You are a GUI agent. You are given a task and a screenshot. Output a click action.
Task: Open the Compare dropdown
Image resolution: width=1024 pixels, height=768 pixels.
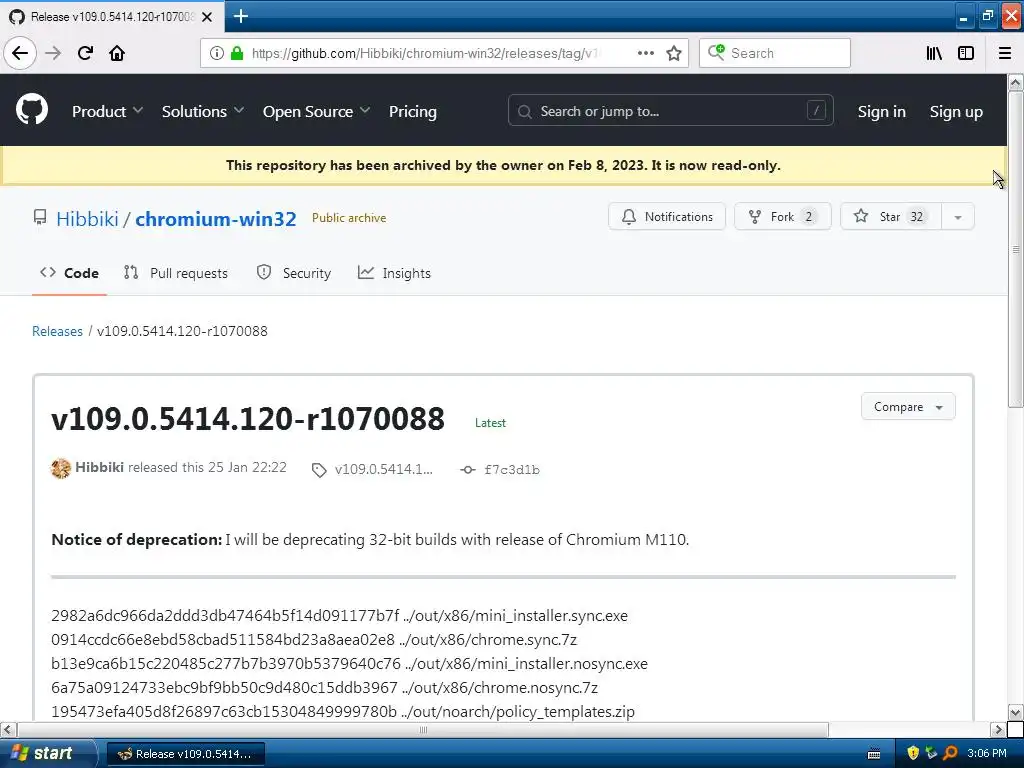point(908,407)
